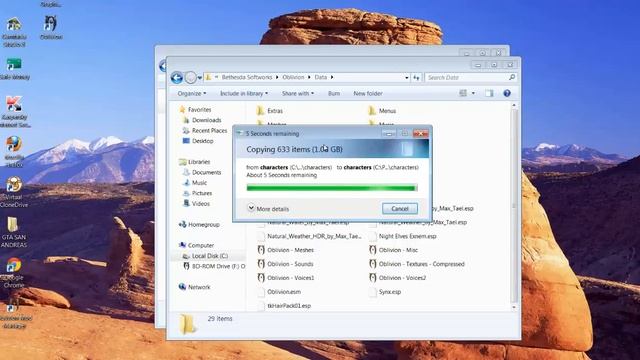This screenshot has height=360, width=640.
Task: Open Include in library menu
Action: (244, 93)
